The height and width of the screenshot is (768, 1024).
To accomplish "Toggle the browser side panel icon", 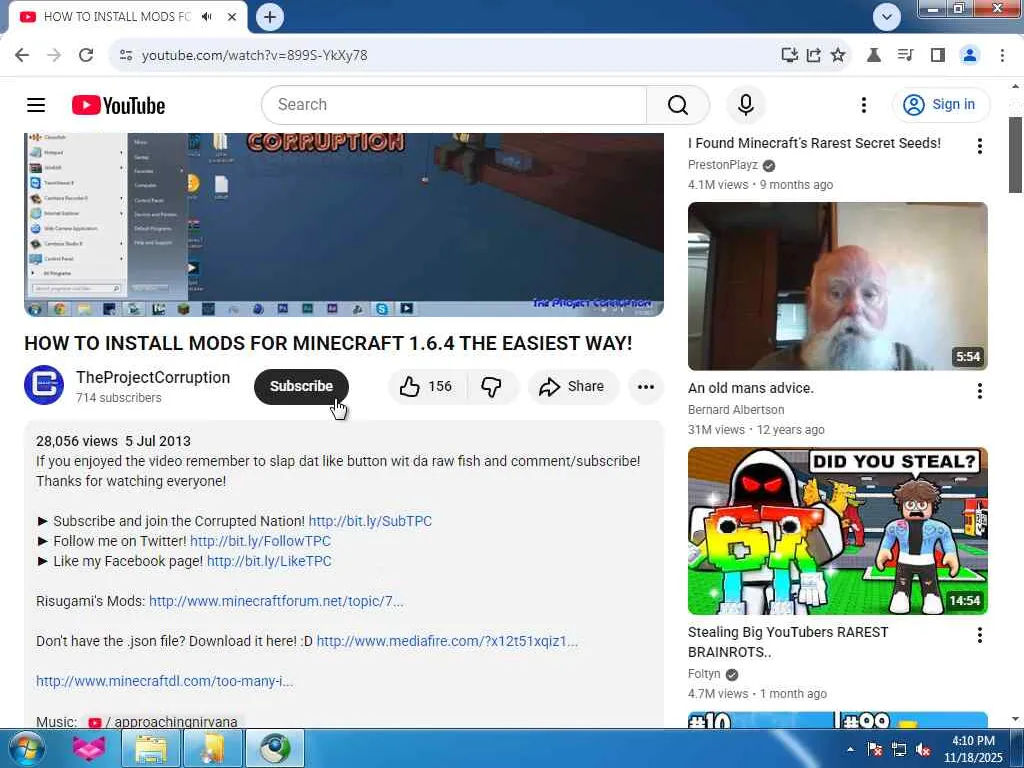I will coord(938,55).
